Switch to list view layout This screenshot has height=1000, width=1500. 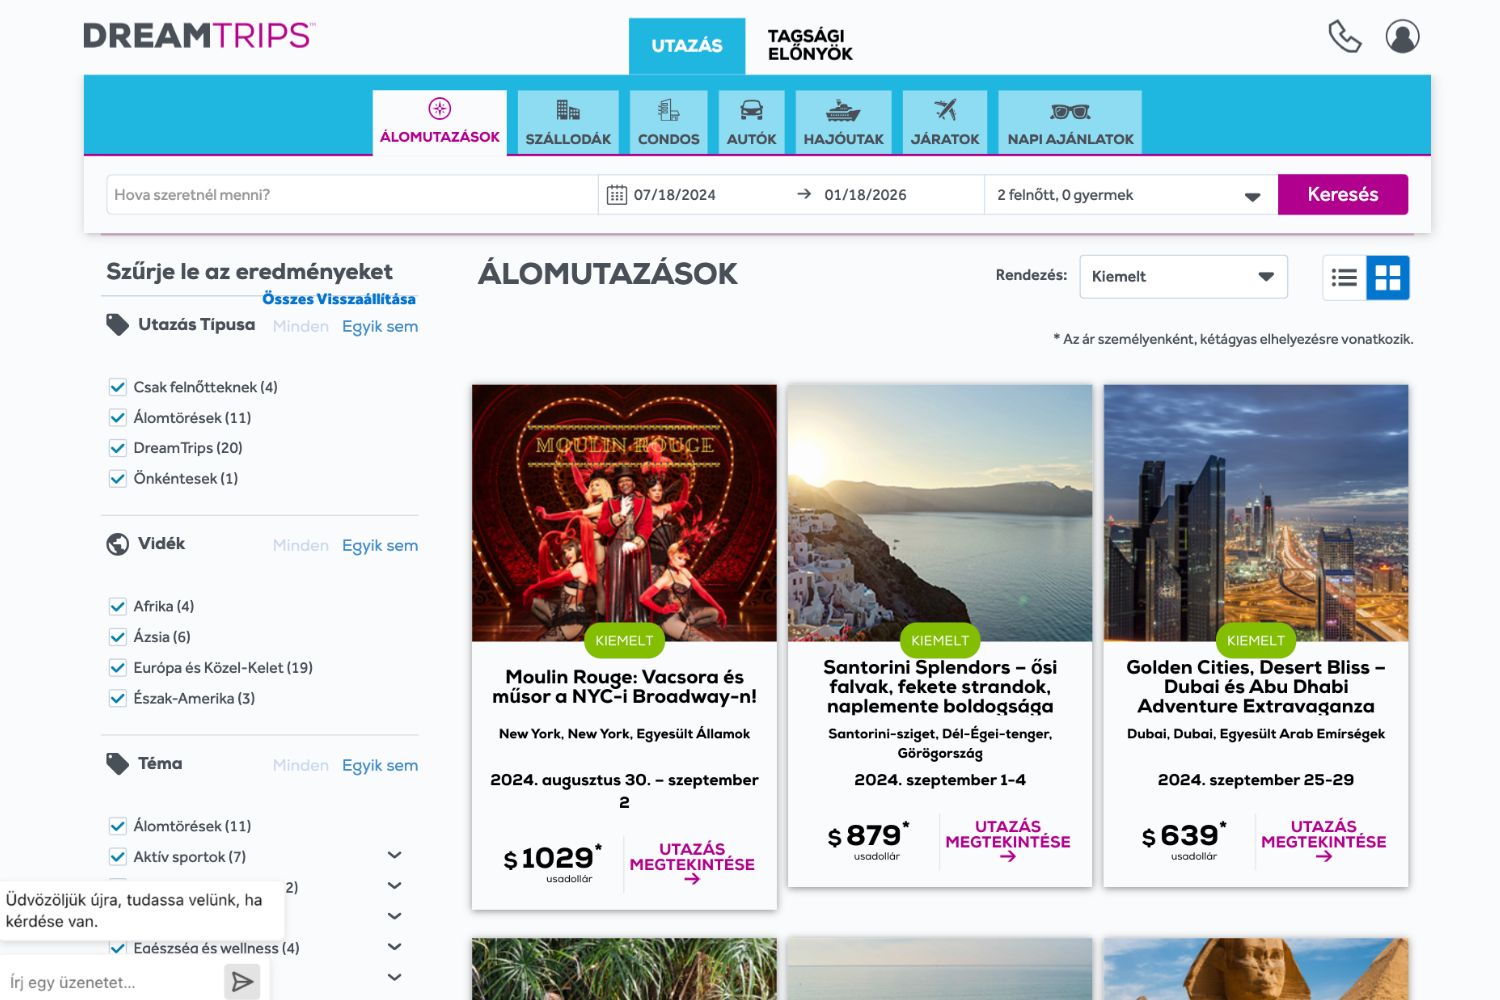[x=1344, y=278]
